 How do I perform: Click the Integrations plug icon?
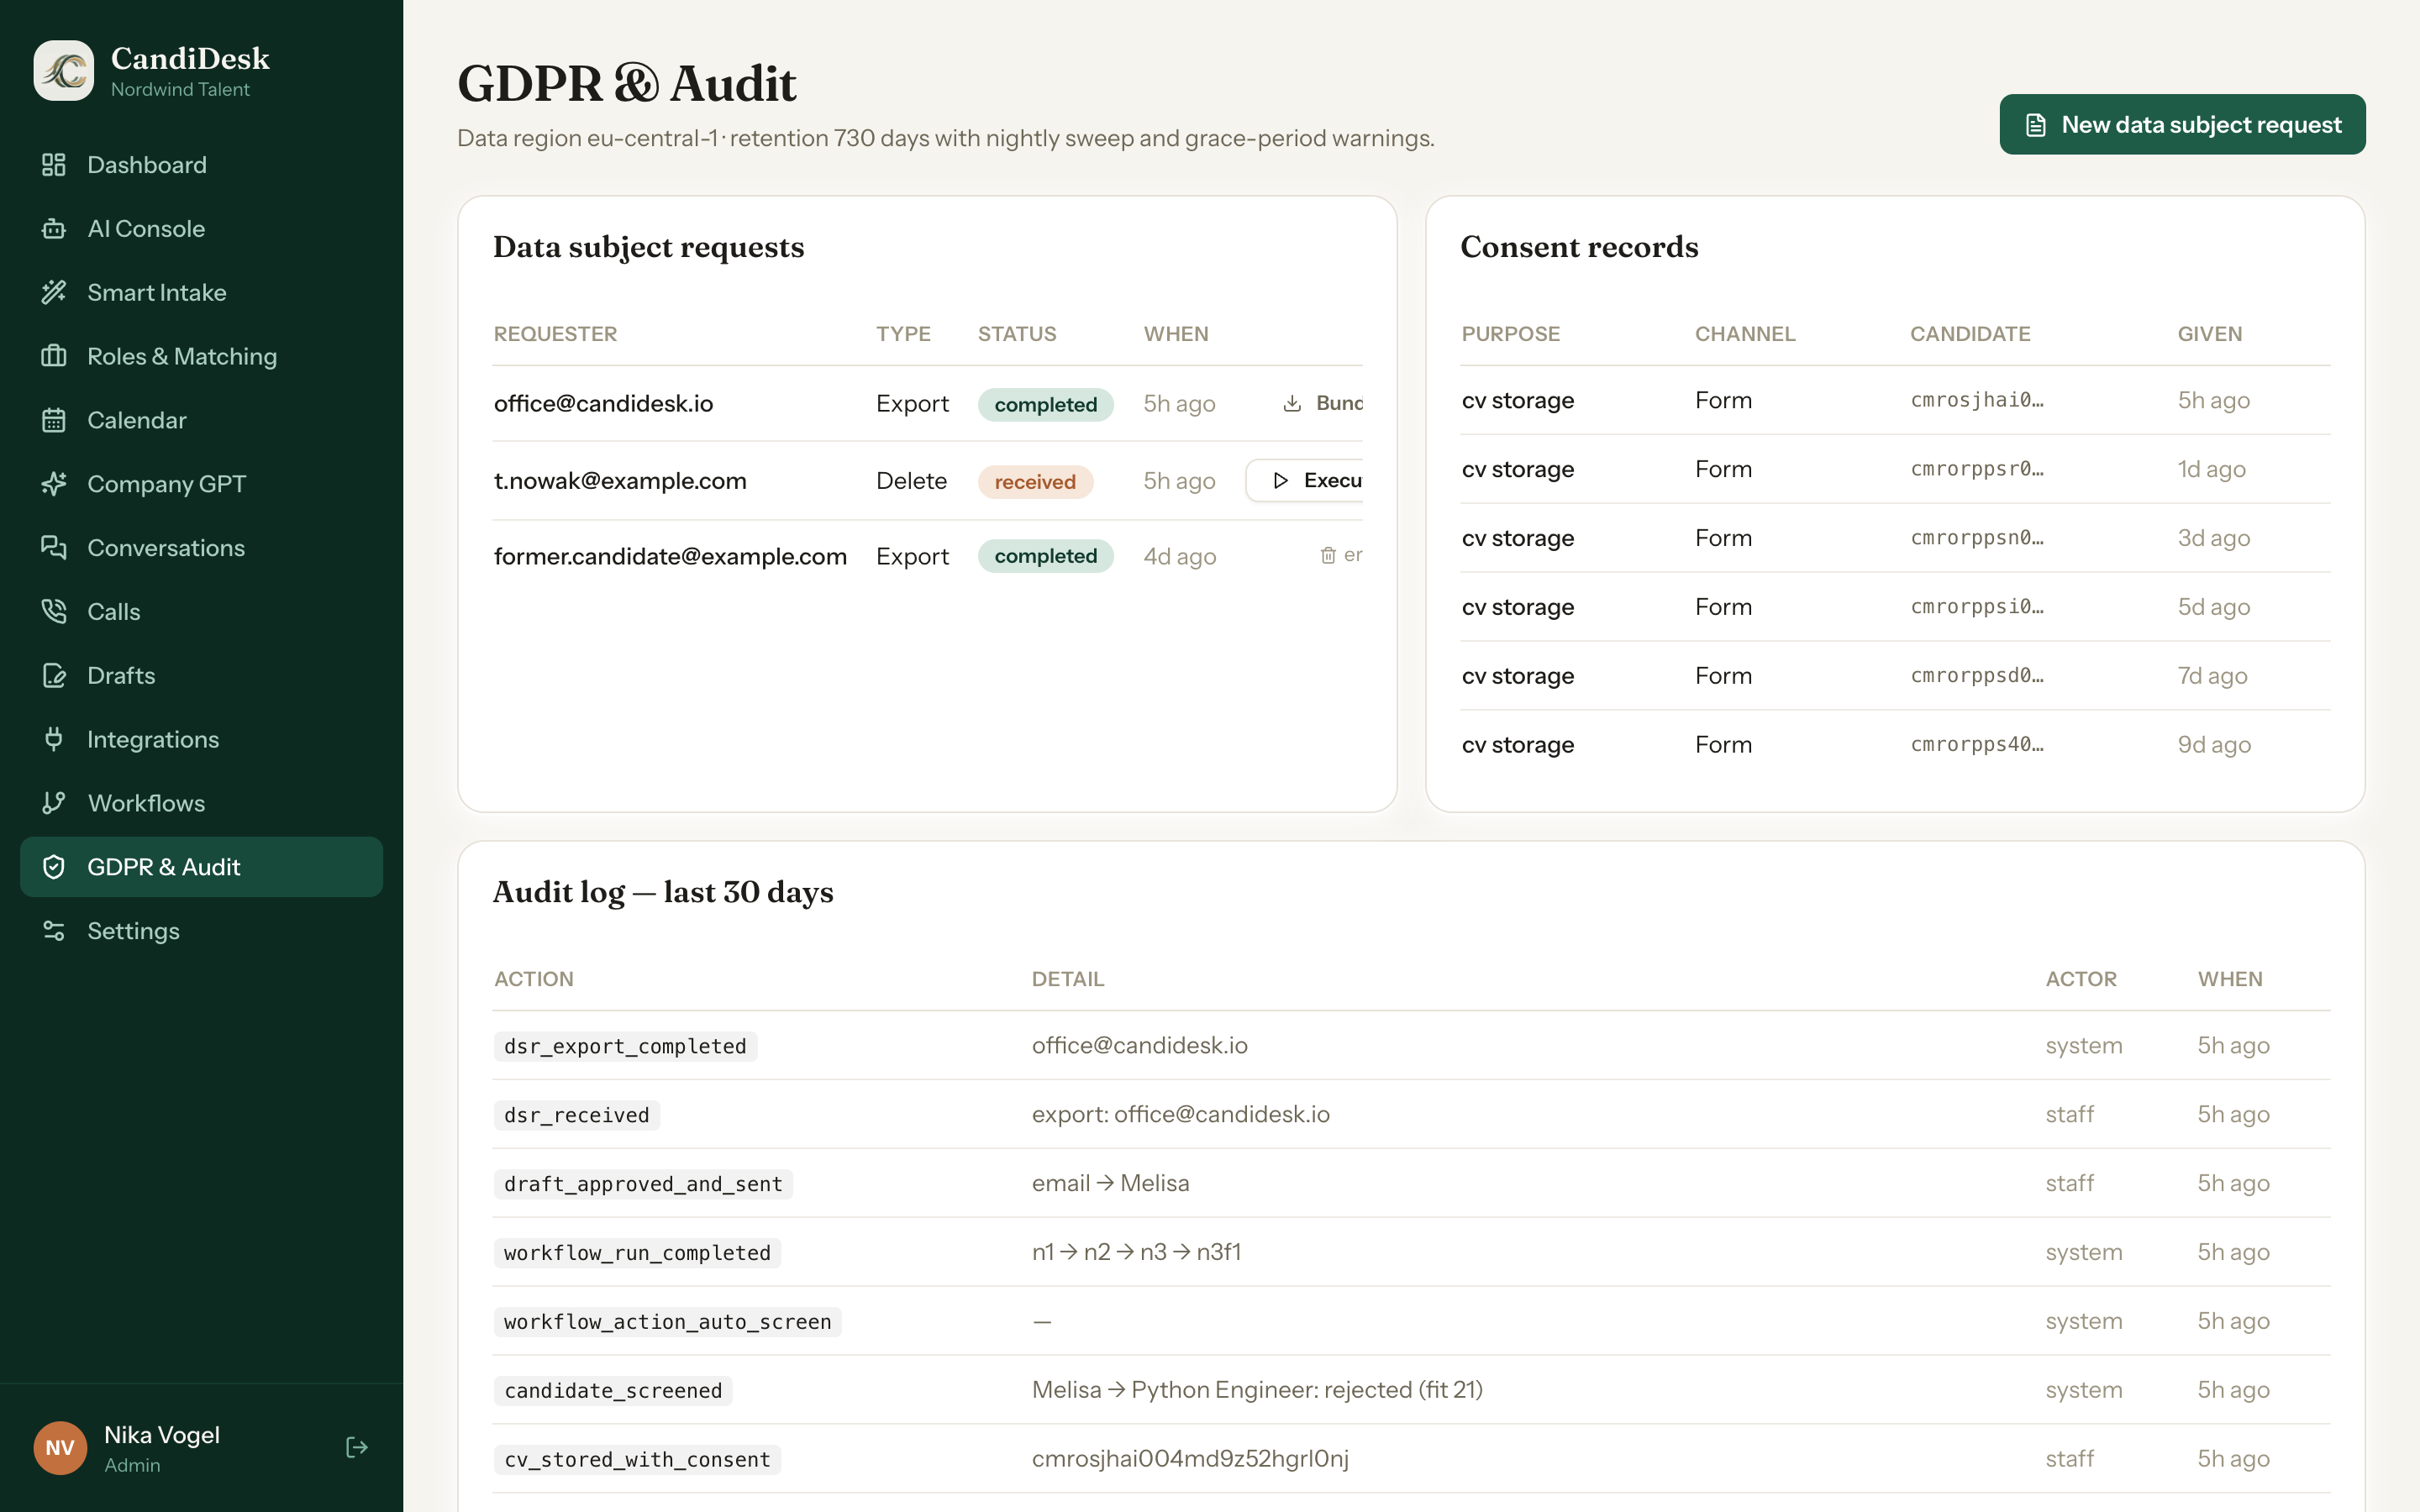tap(54, 740)
